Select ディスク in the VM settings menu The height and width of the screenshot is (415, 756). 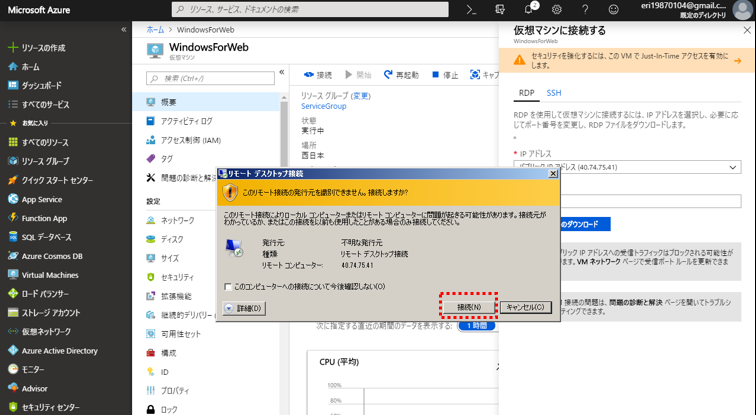tap(174, 239)
